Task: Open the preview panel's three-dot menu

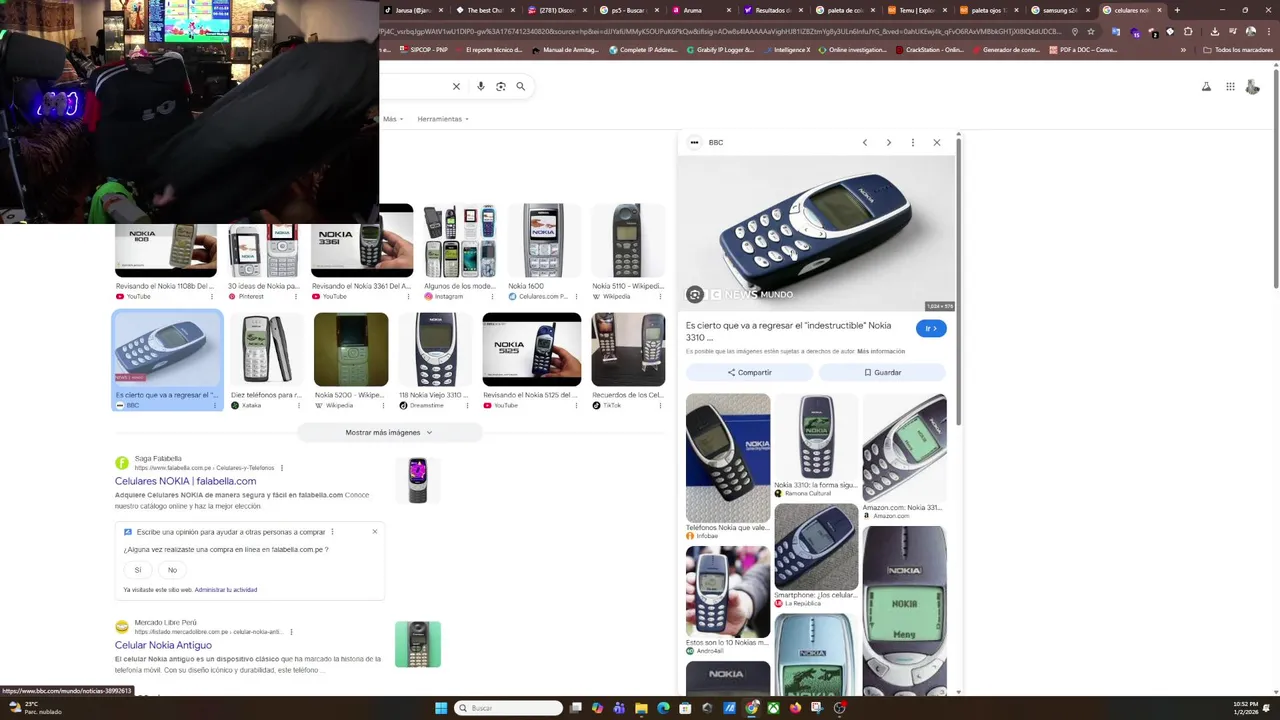Action: (912, 143)
